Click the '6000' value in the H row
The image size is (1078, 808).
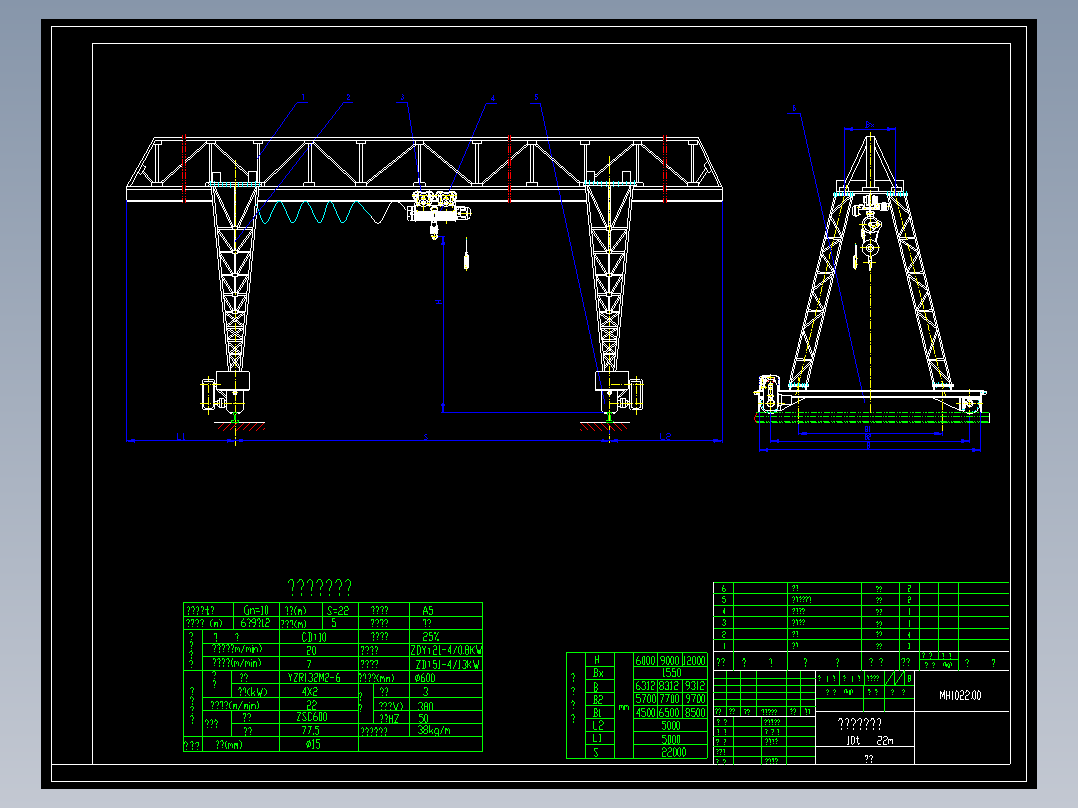click(x=645, y=660)
